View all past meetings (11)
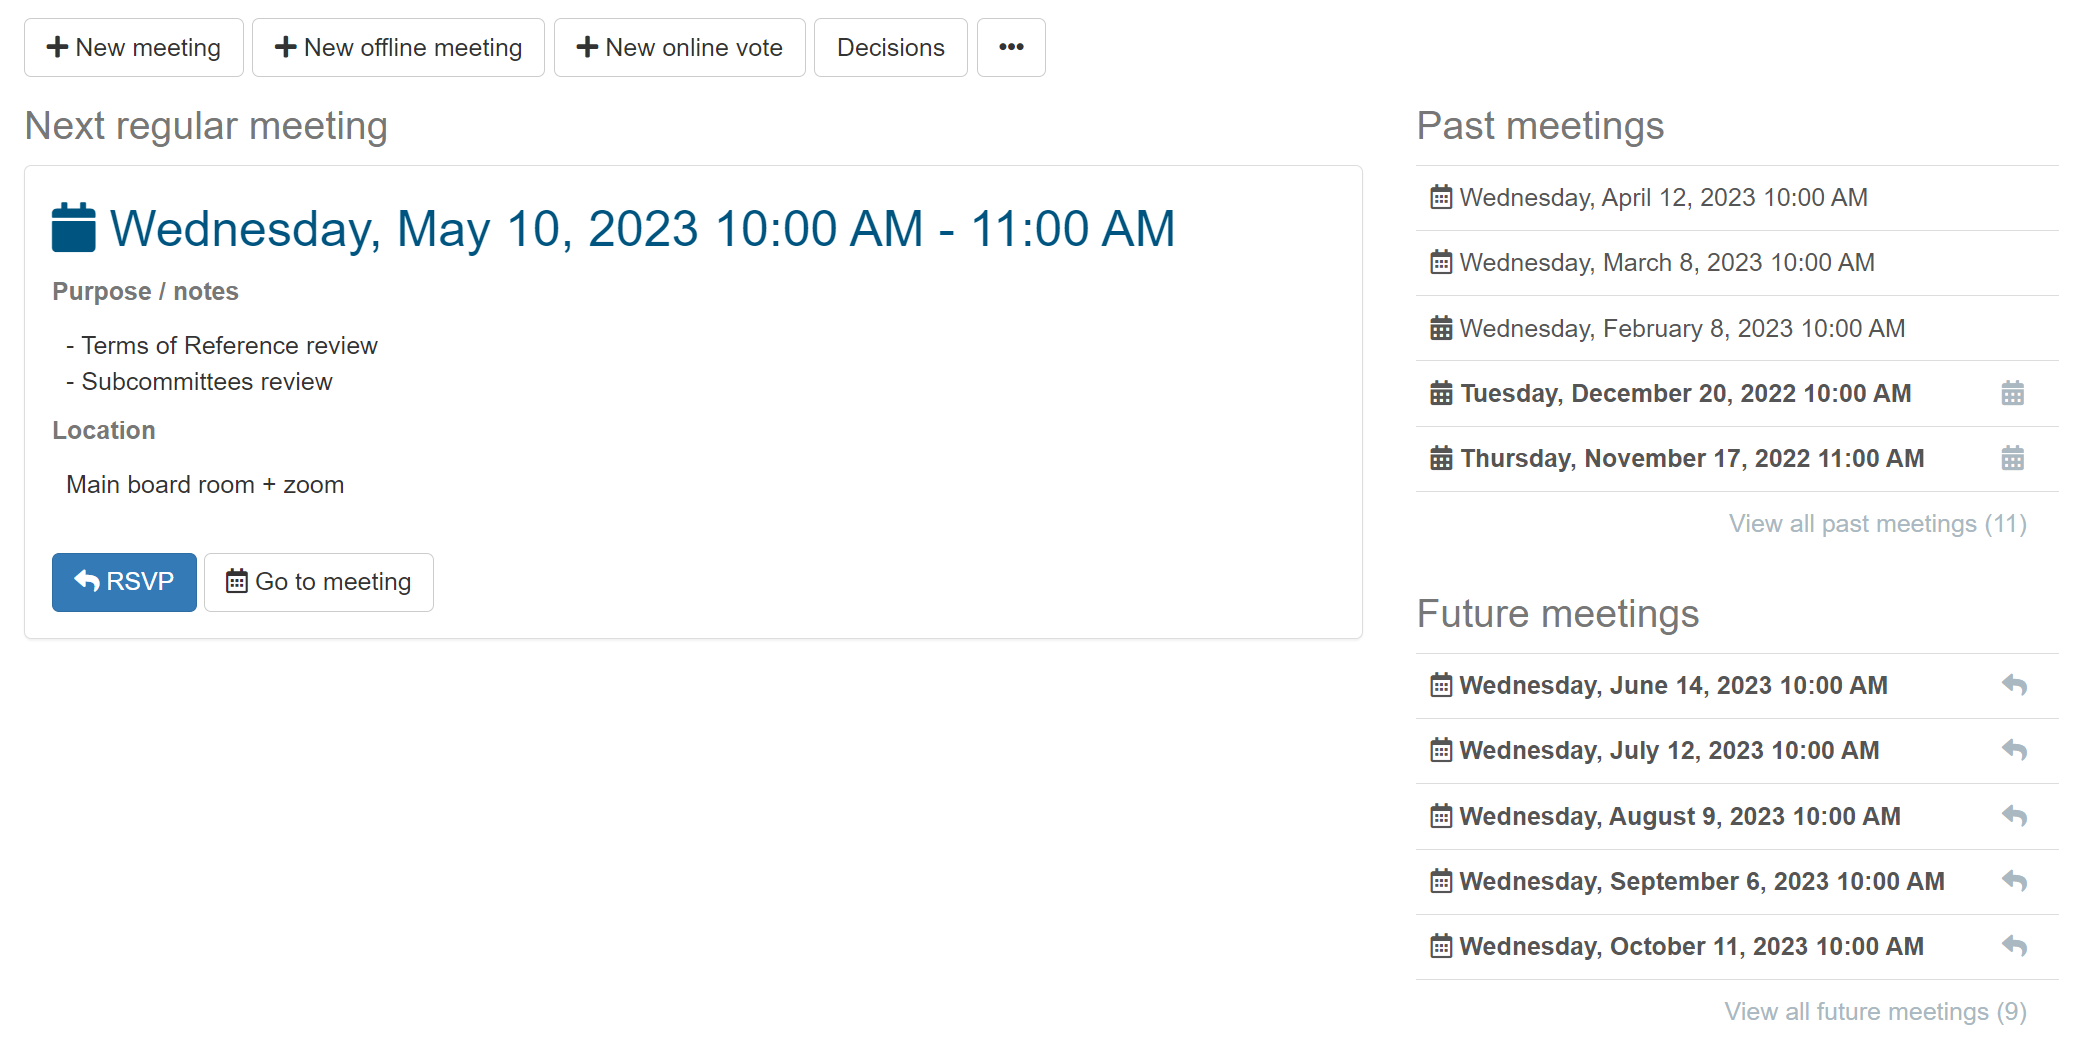Image resolution: width=2095 pixels, height=1041 pixels. pos(1877,524)
